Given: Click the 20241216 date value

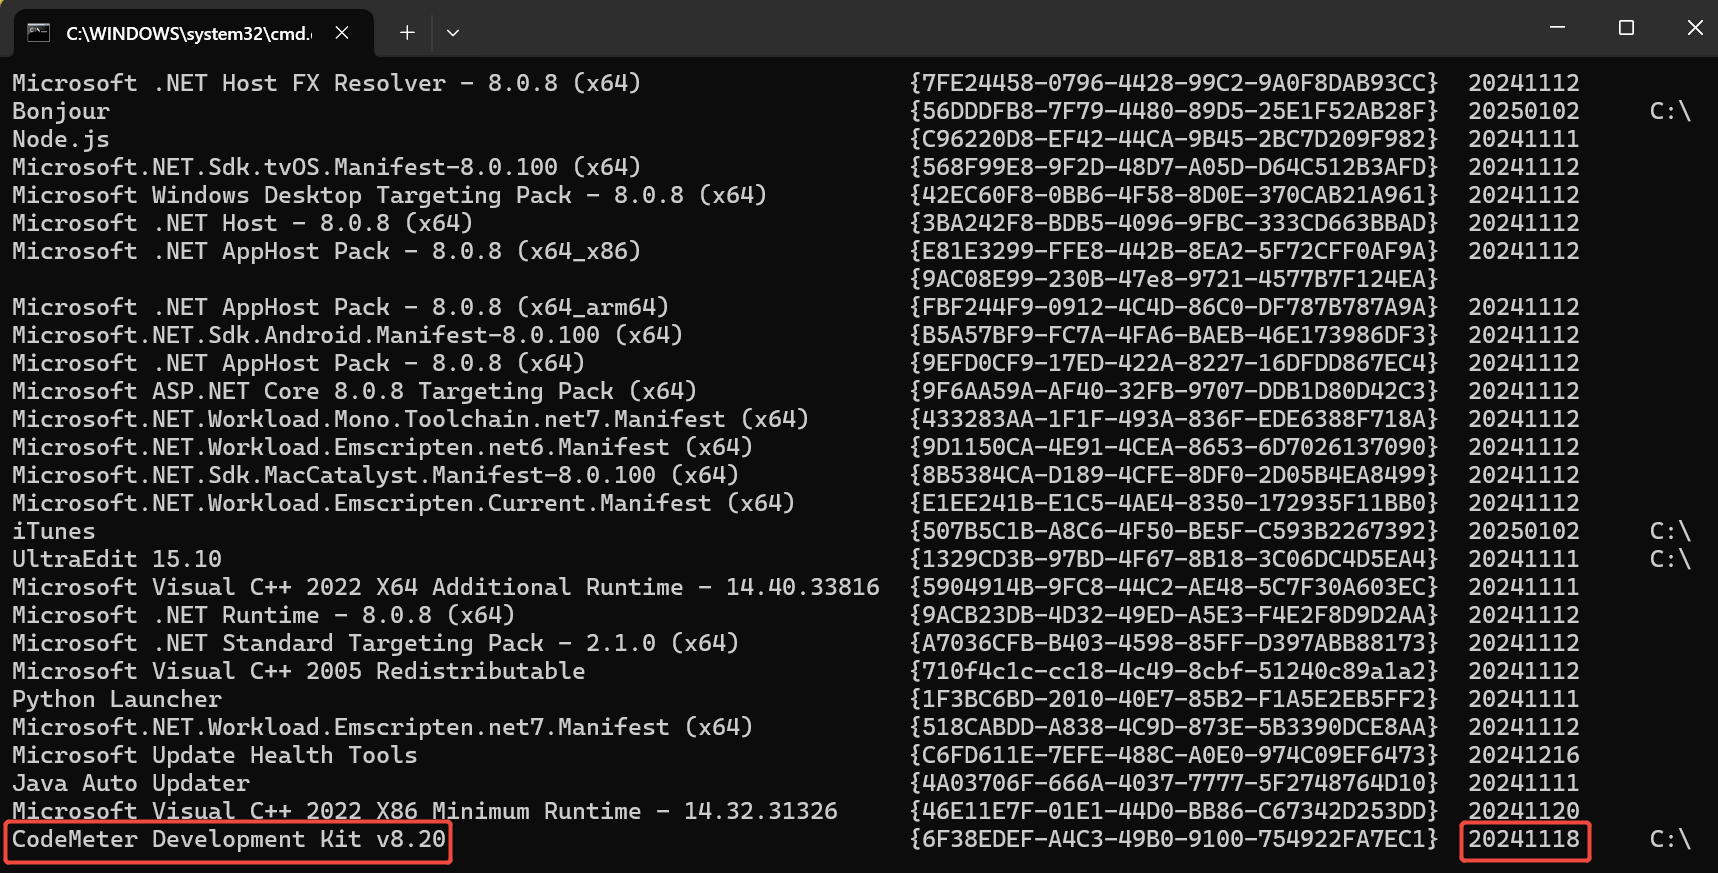Looking at the screenshot, I should point(1524,756).
